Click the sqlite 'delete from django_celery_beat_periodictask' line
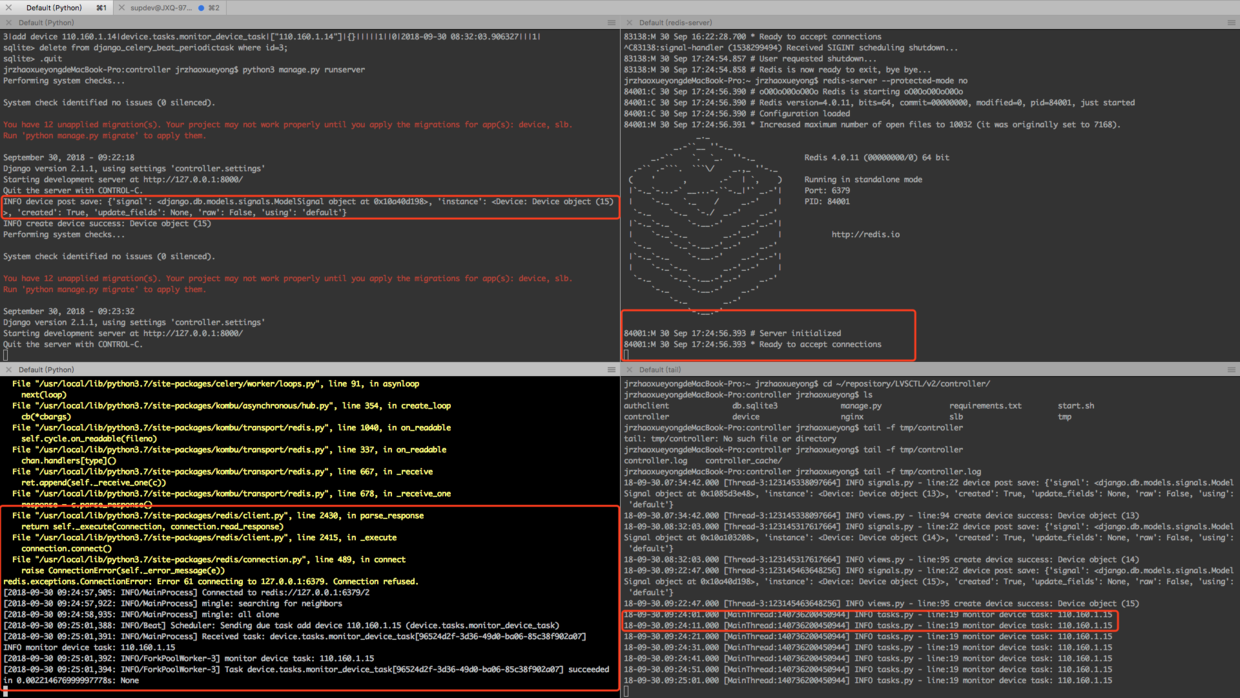 [x=146, y=47]
